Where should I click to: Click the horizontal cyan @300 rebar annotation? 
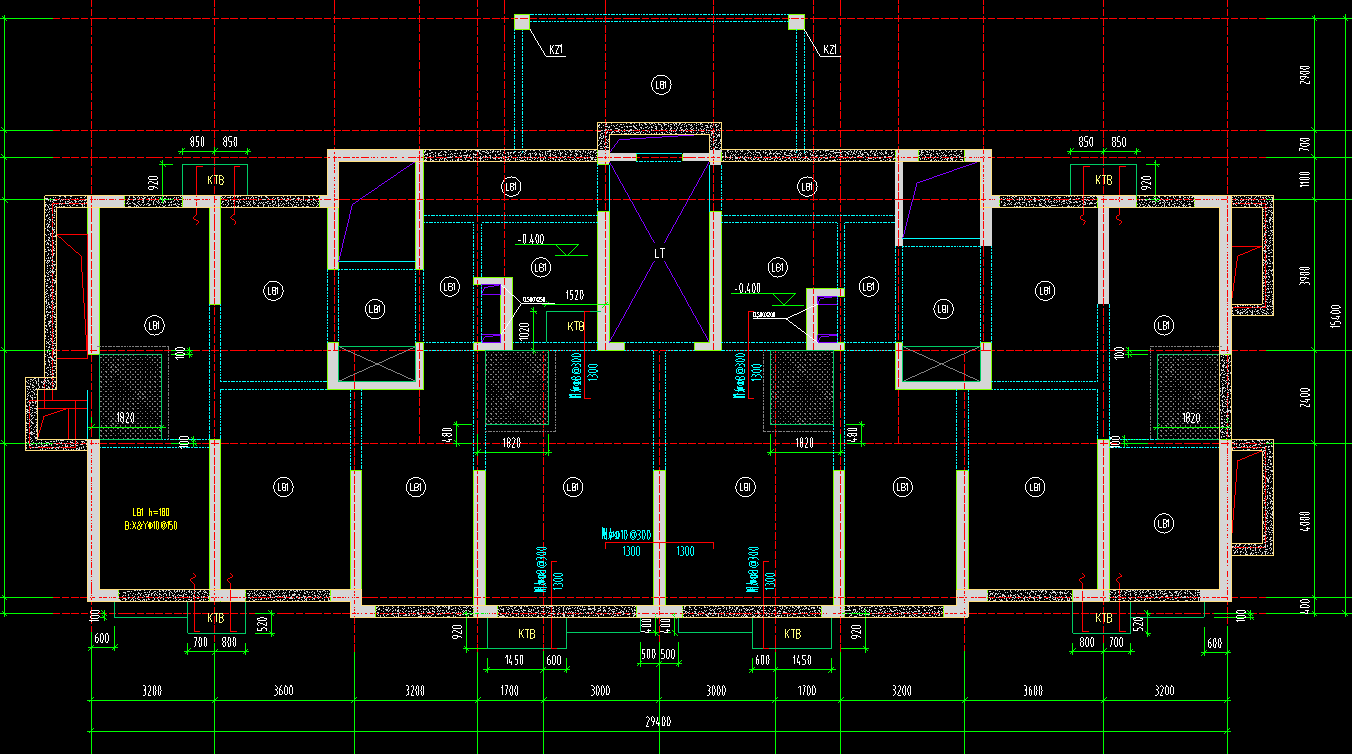627,534
